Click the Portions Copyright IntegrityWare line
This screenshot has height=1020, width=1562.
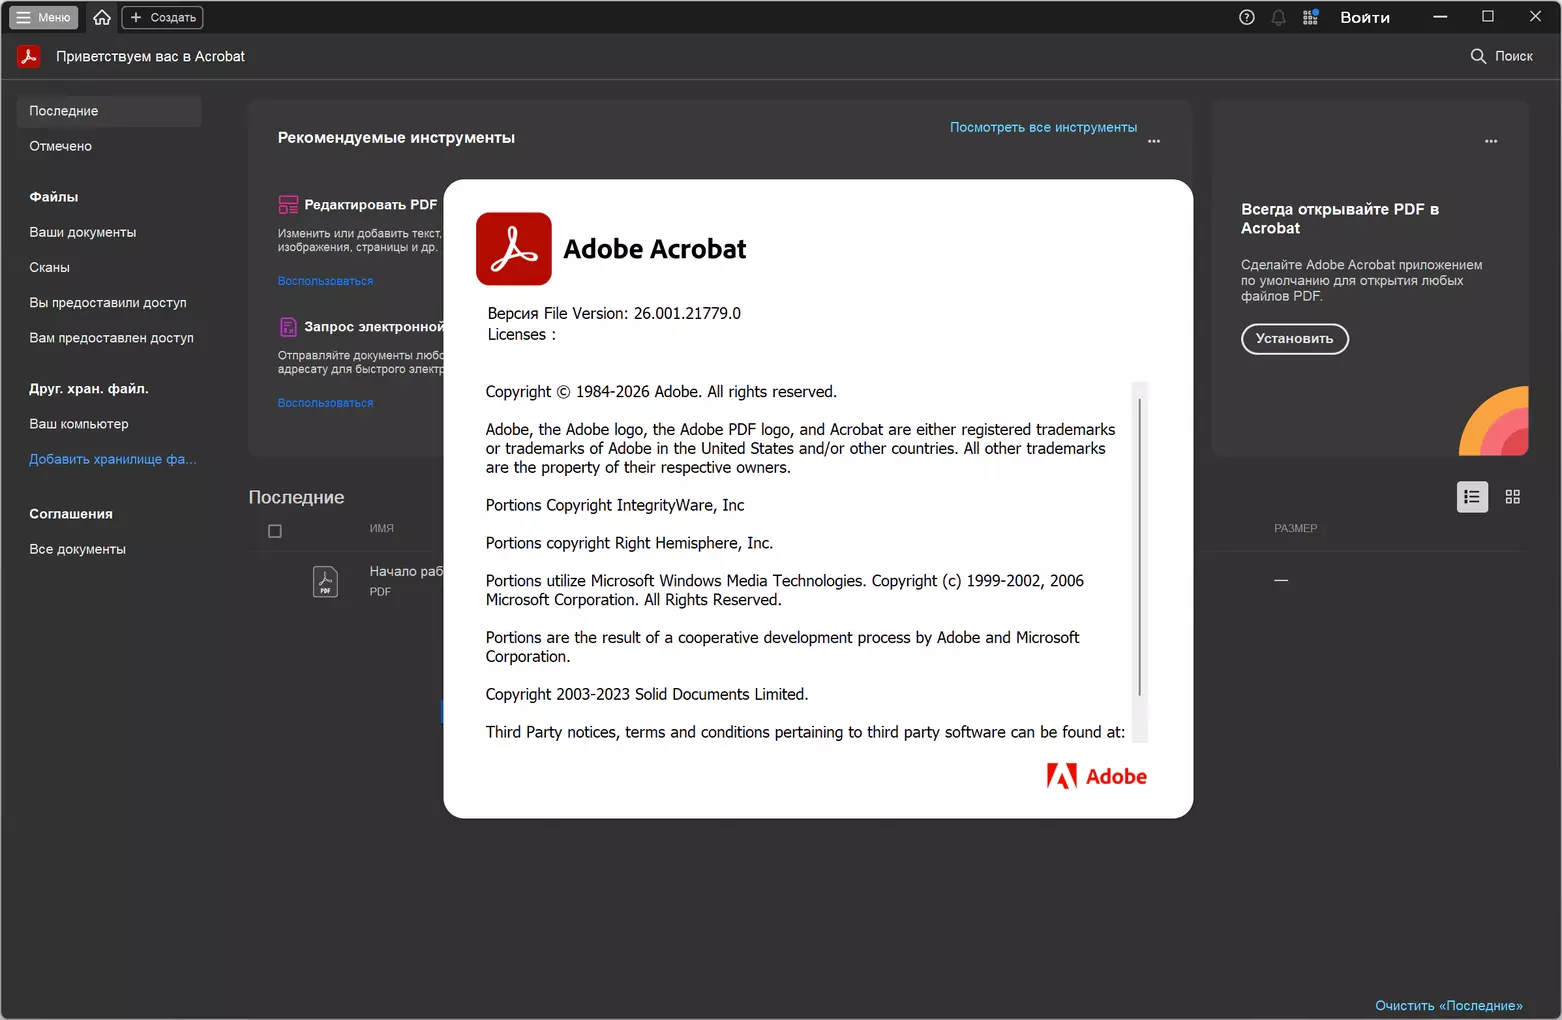pos(615,505)
